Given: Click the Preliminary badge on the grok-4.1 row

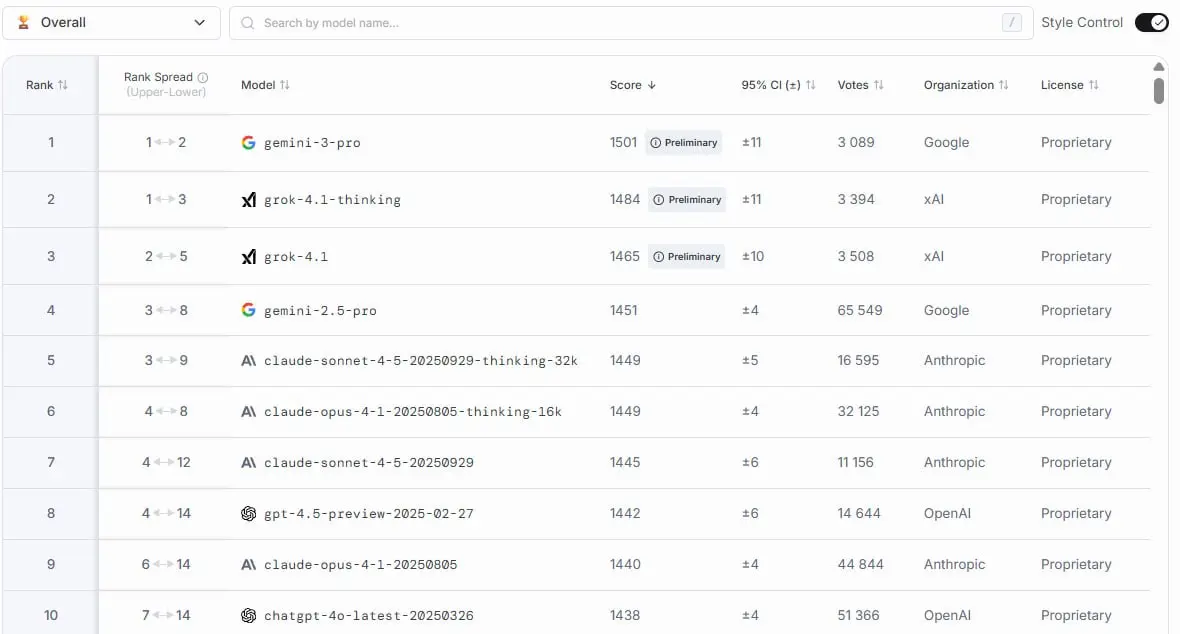Looking at the screenshot, I should click(686, 257).
